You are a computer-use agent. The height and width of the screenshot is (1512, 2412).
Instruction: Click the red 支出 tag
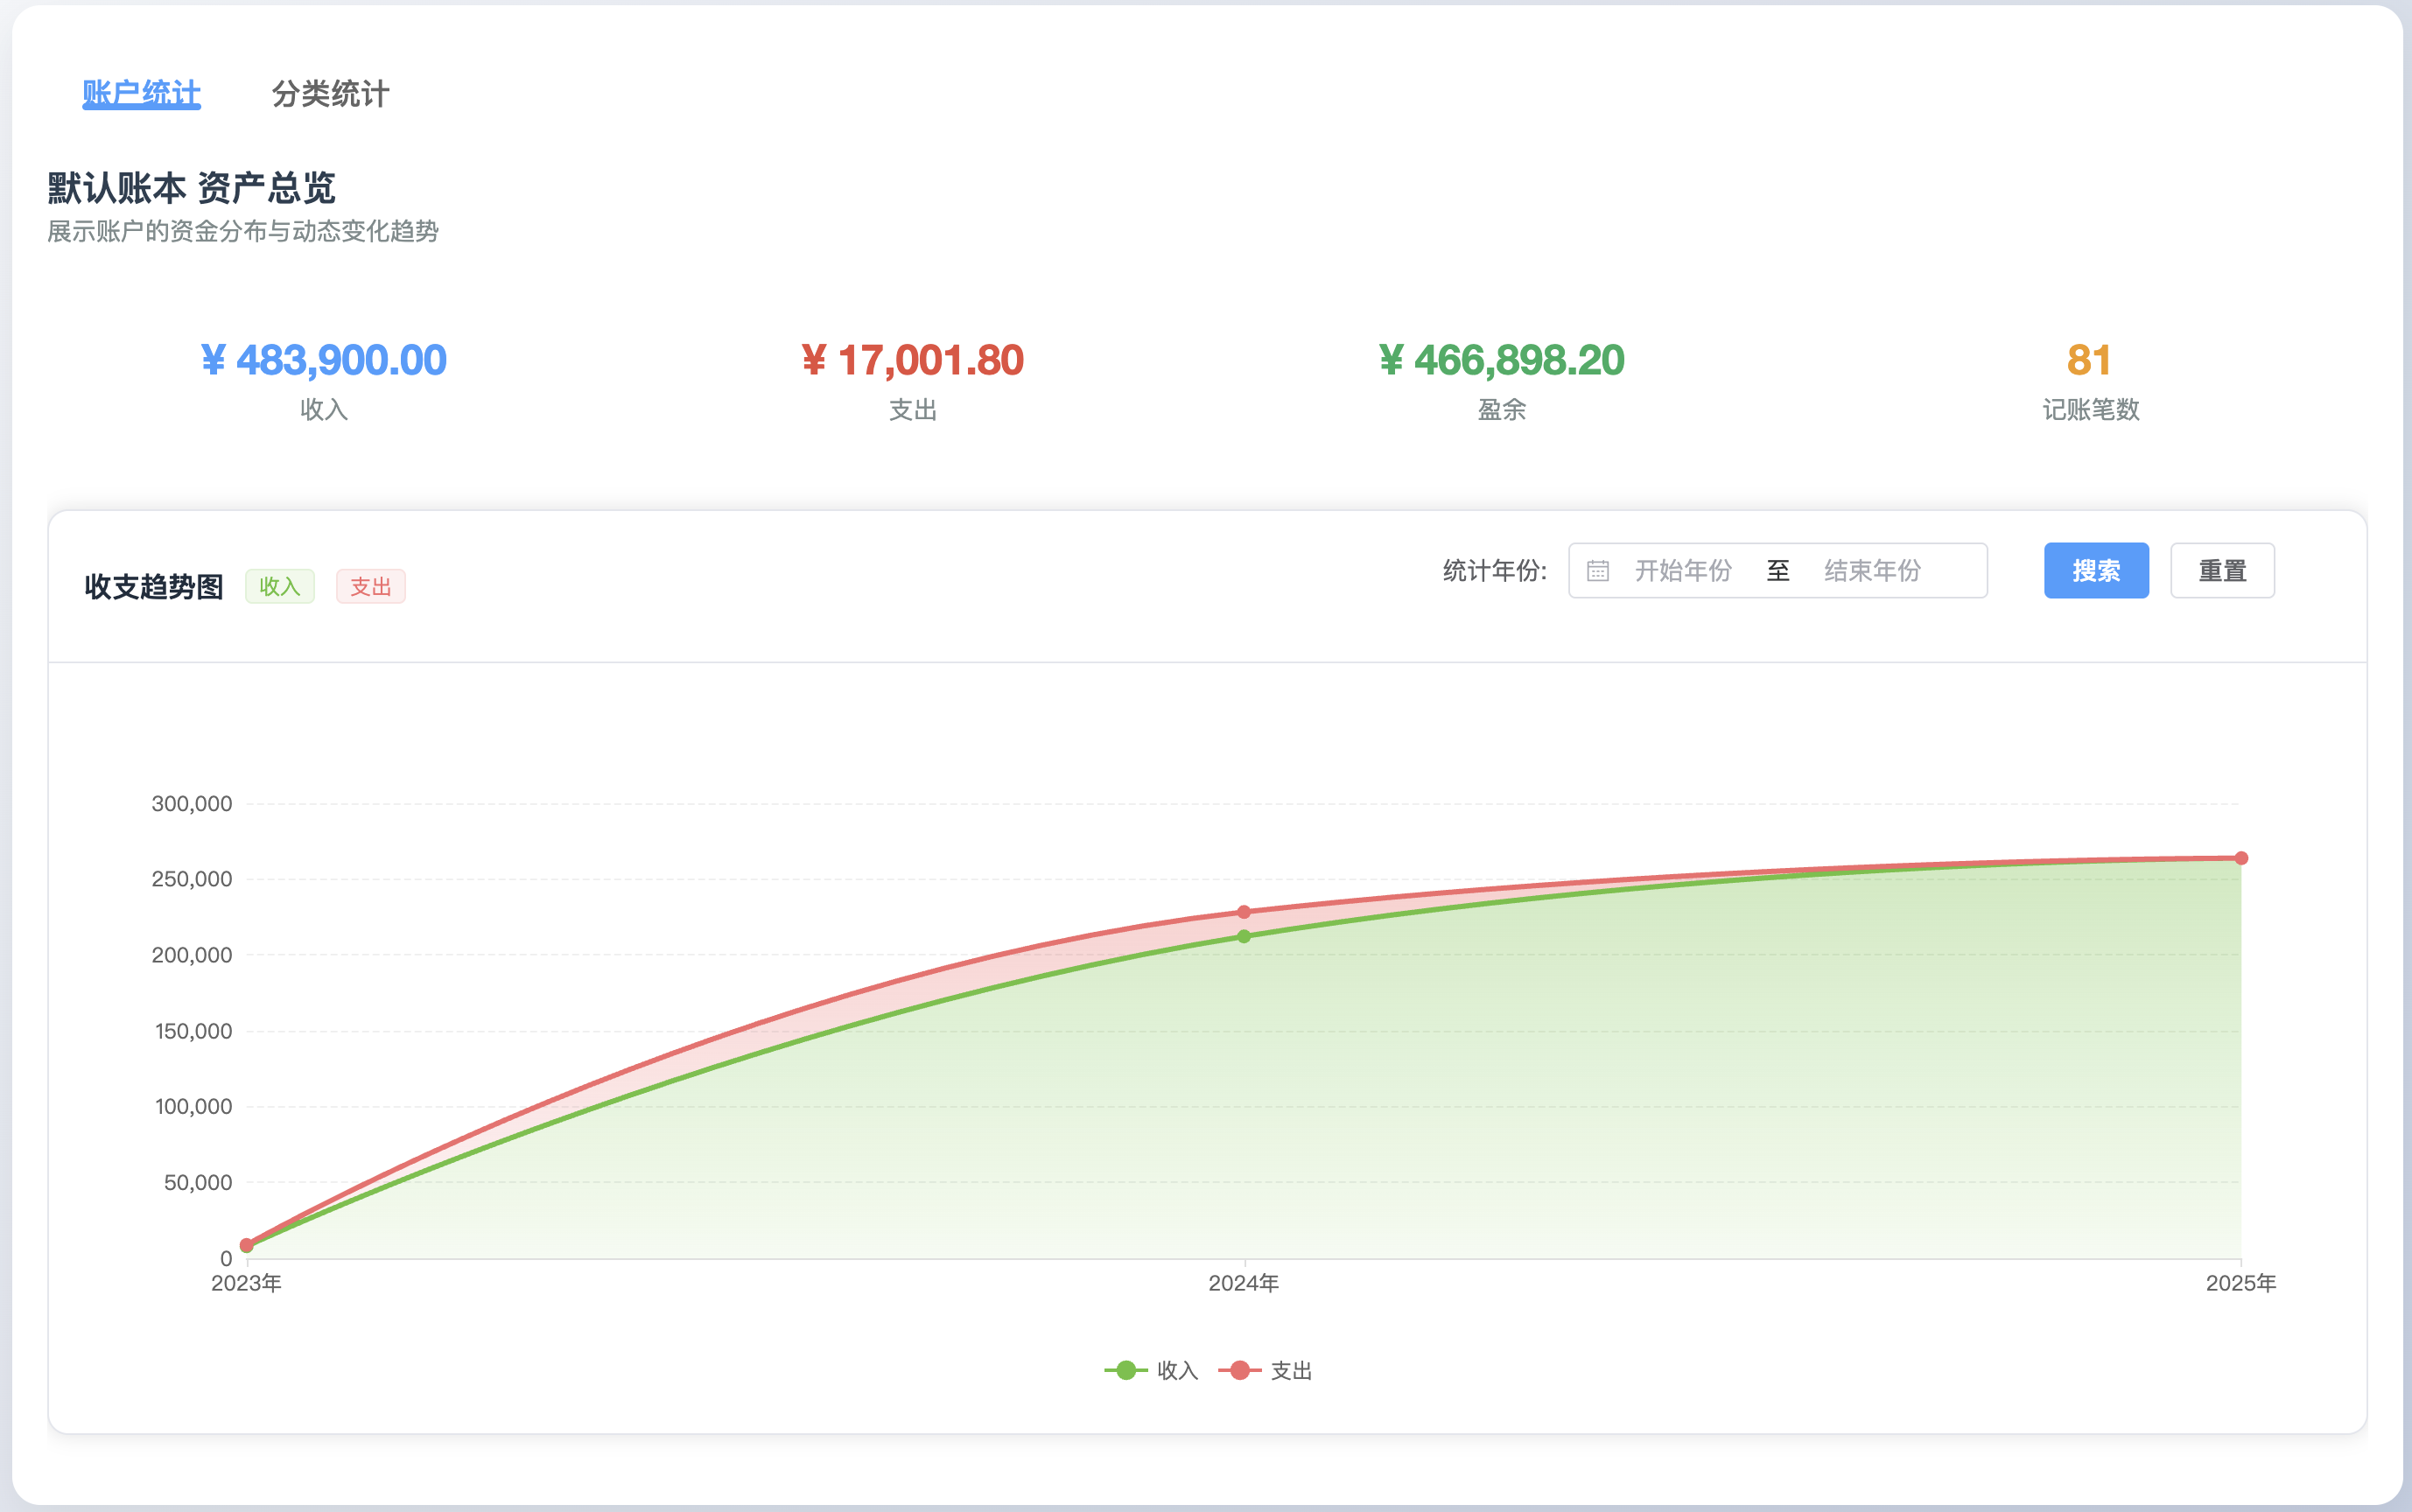tap(370, 587)
